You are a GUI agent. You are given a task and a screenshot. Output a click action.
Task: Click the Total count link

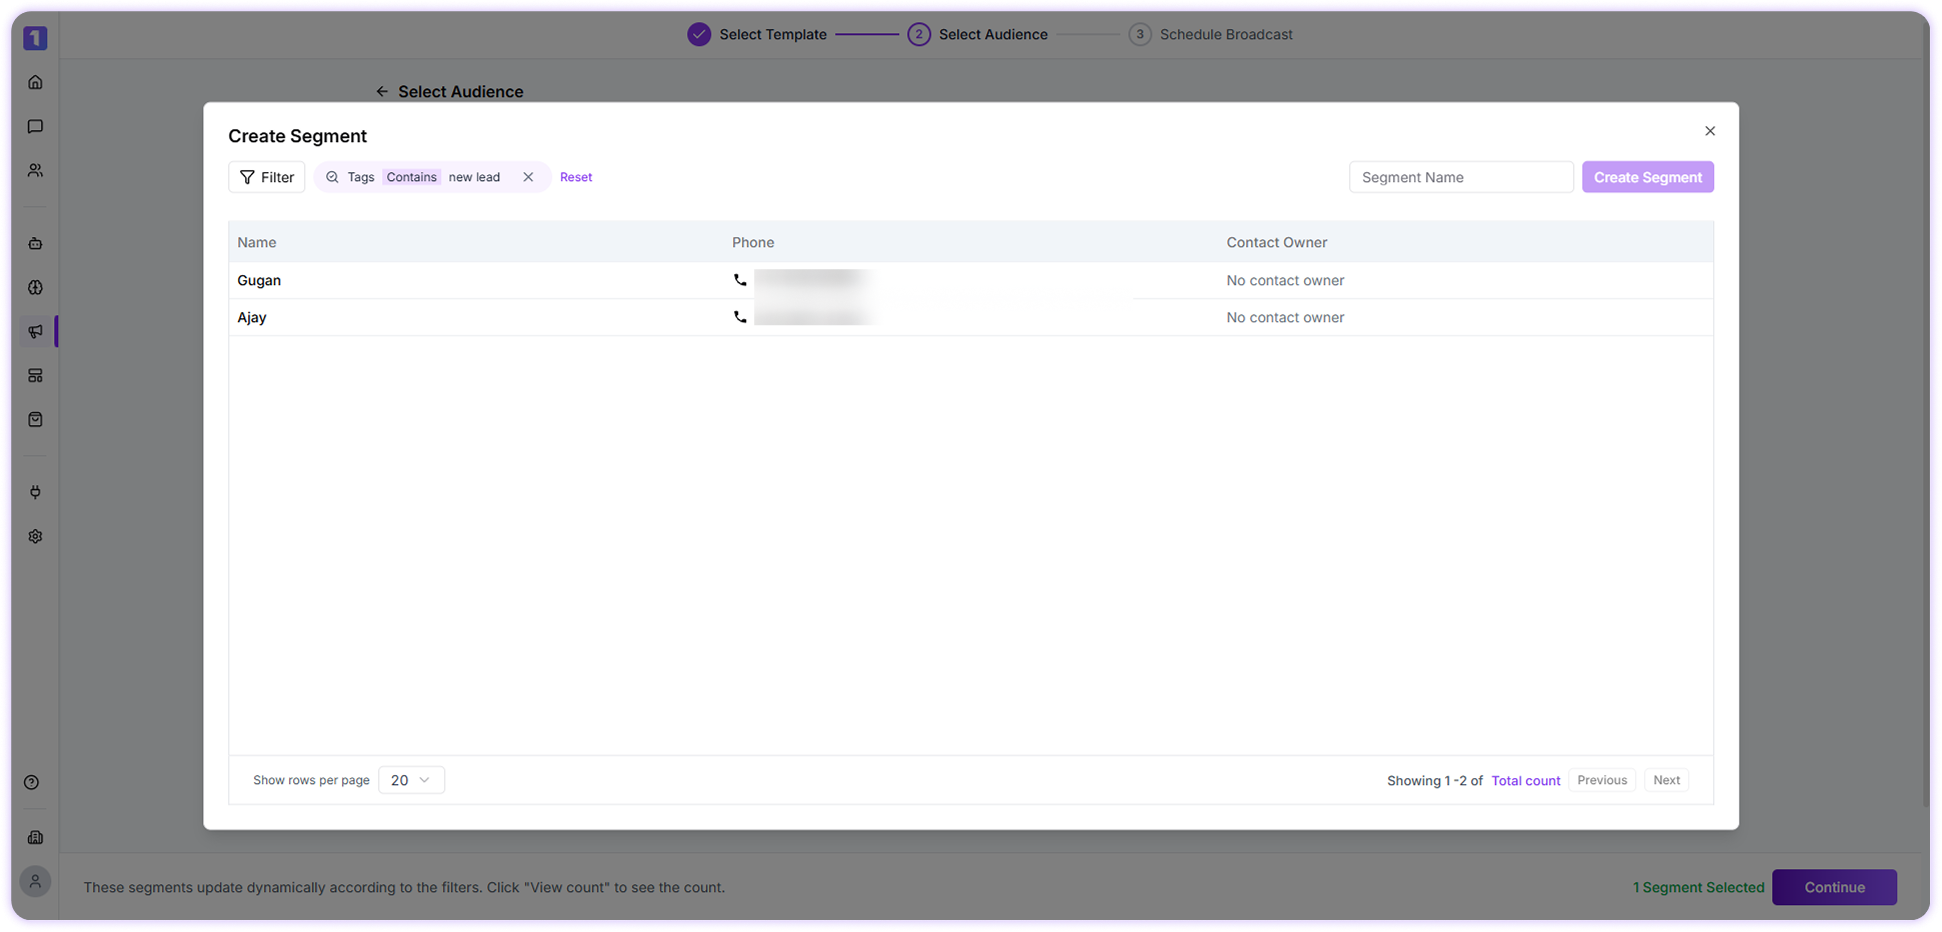coord(1525,779)
